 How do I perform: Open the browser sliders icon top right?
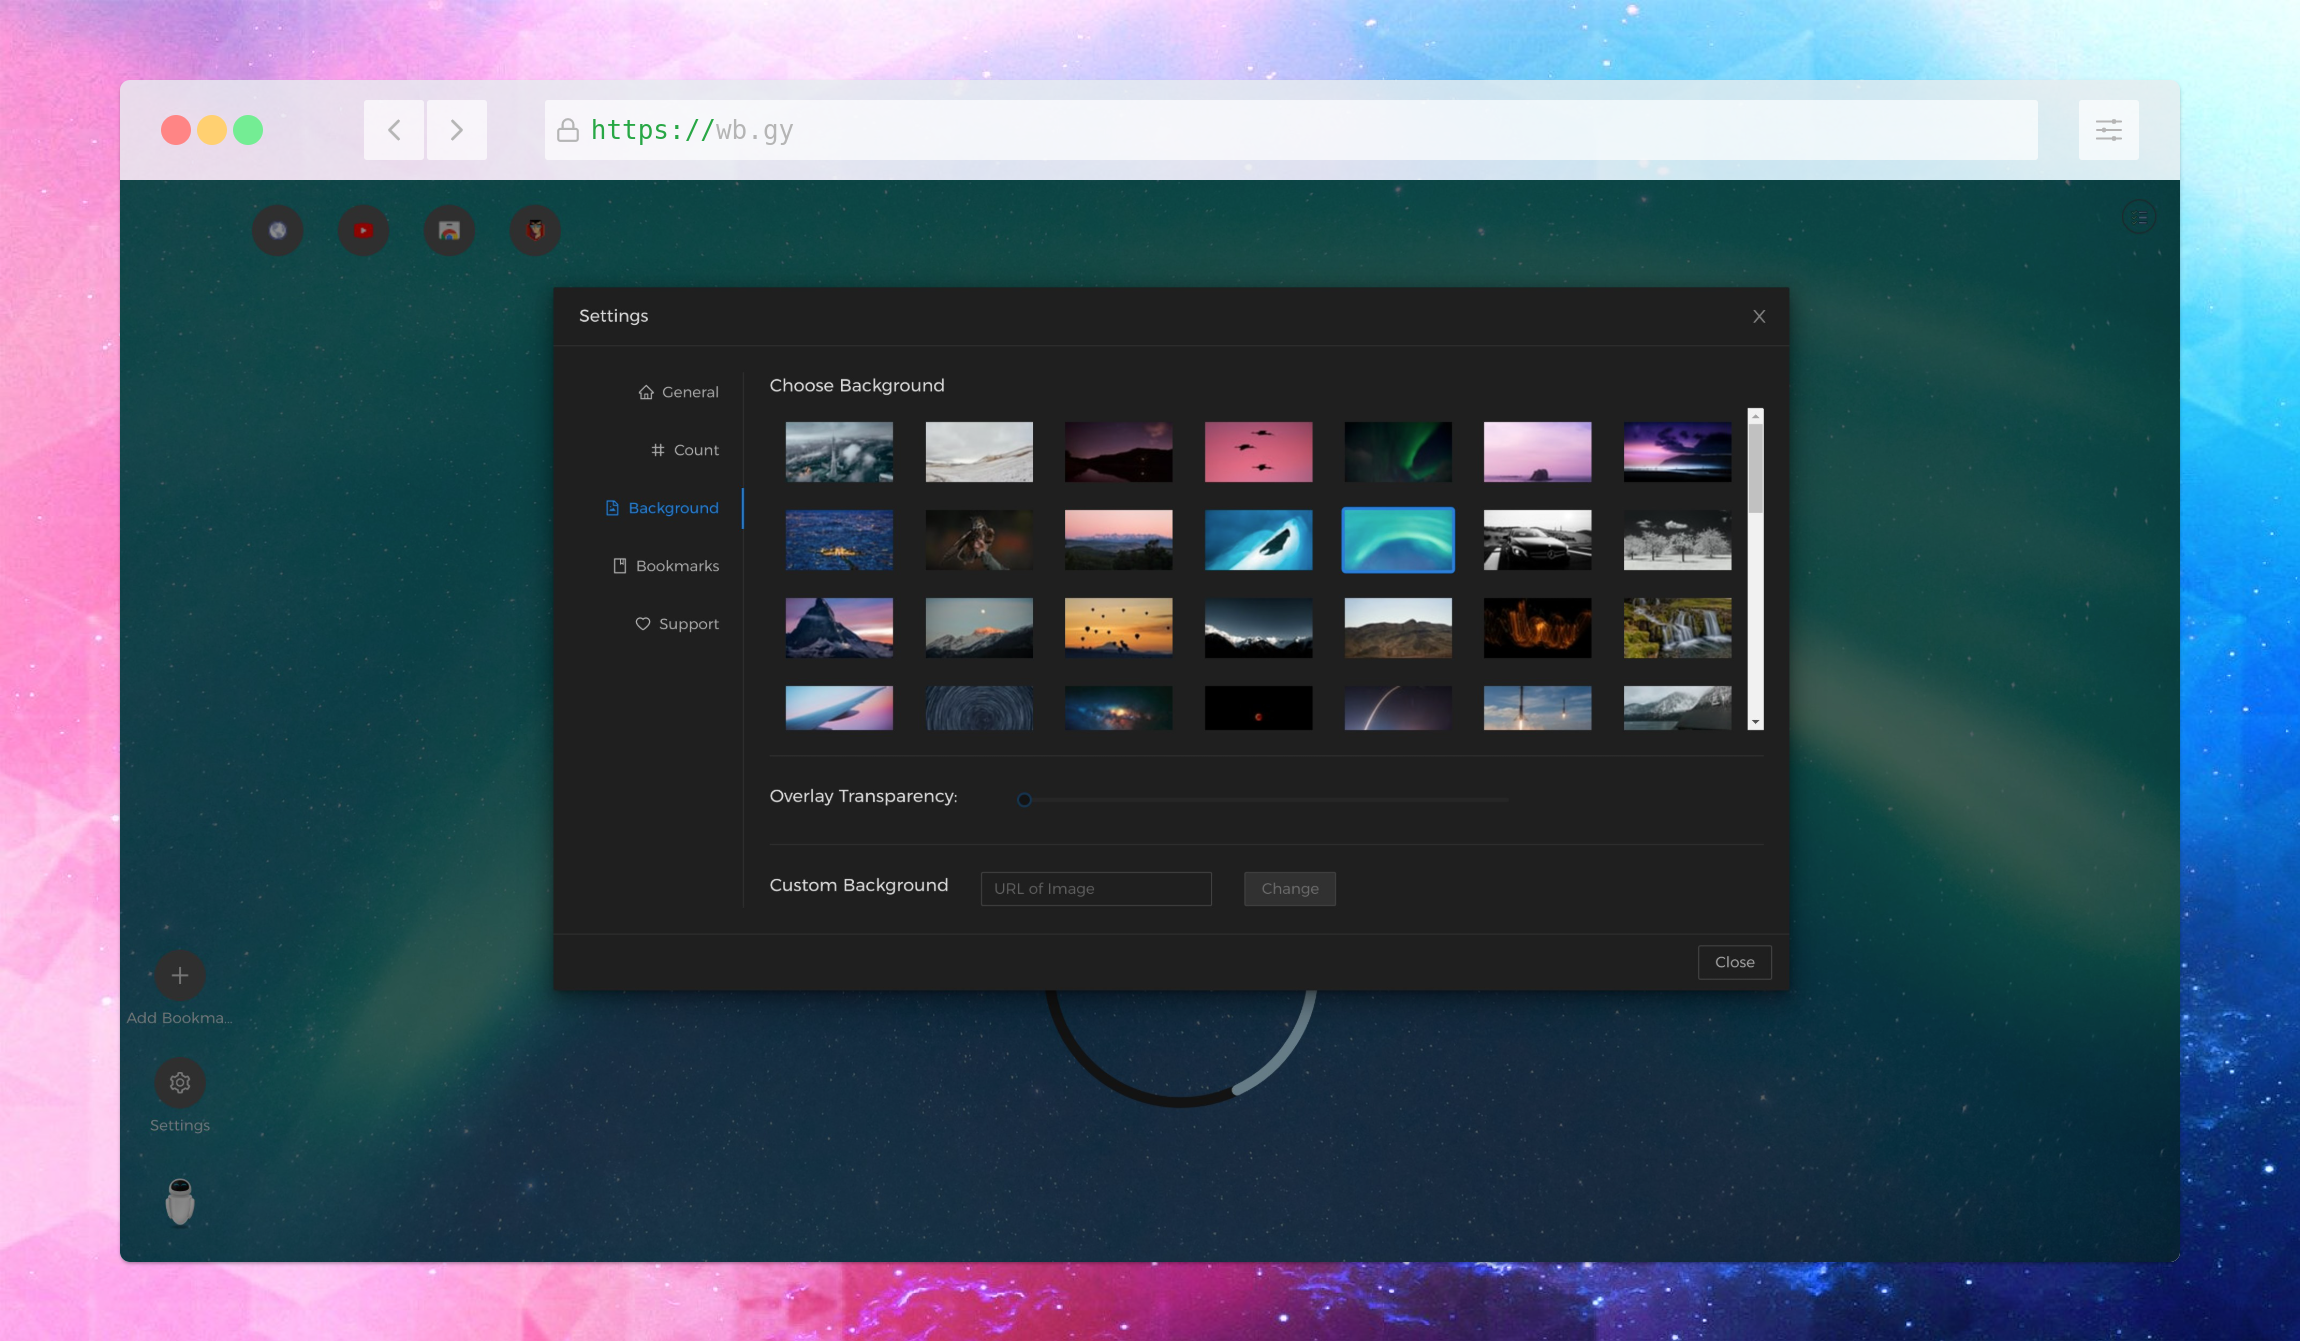(x=2108, y=129)
